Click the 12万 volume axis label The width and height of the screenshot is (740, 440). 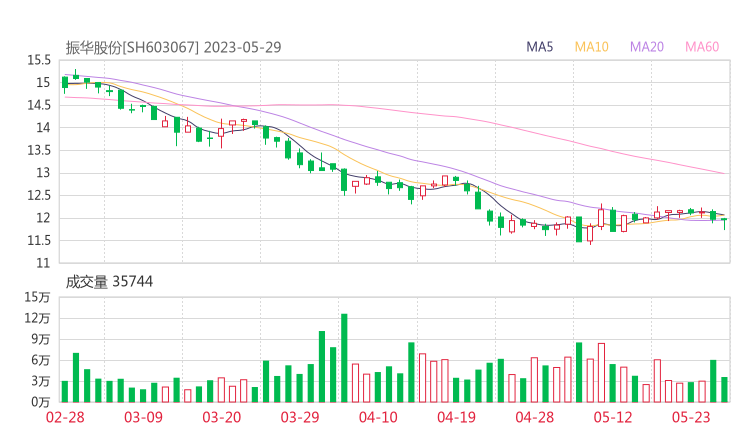[37, 318]
